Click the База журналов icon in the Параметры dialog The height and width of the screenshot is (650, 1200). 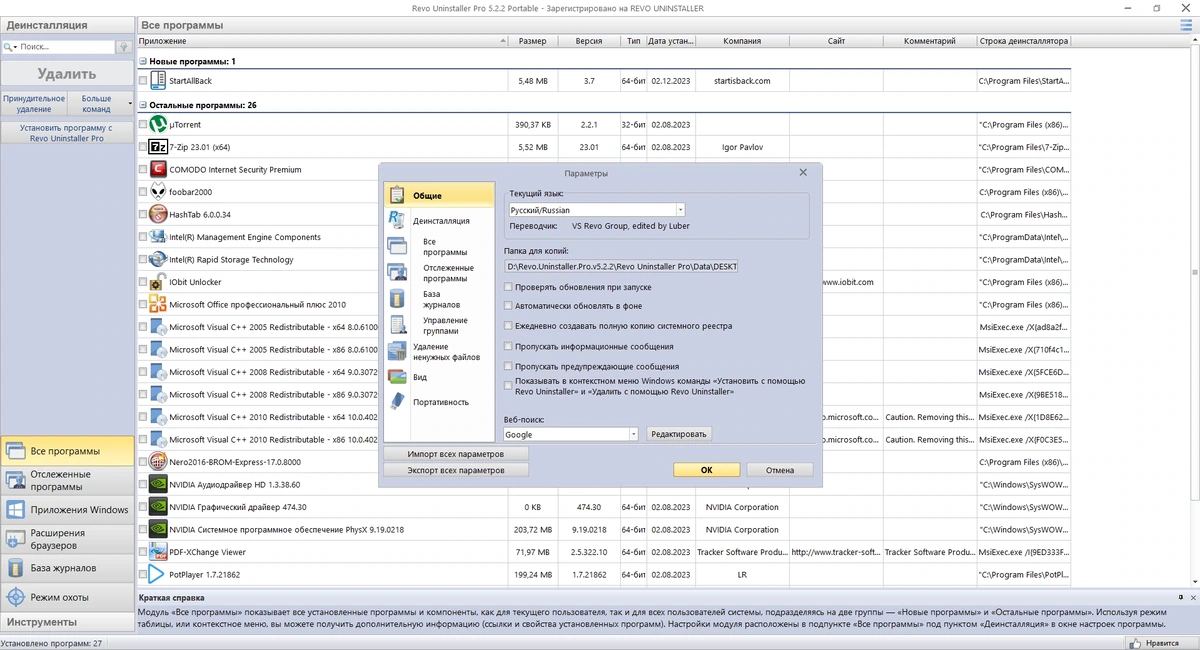(x=397, y=299)
